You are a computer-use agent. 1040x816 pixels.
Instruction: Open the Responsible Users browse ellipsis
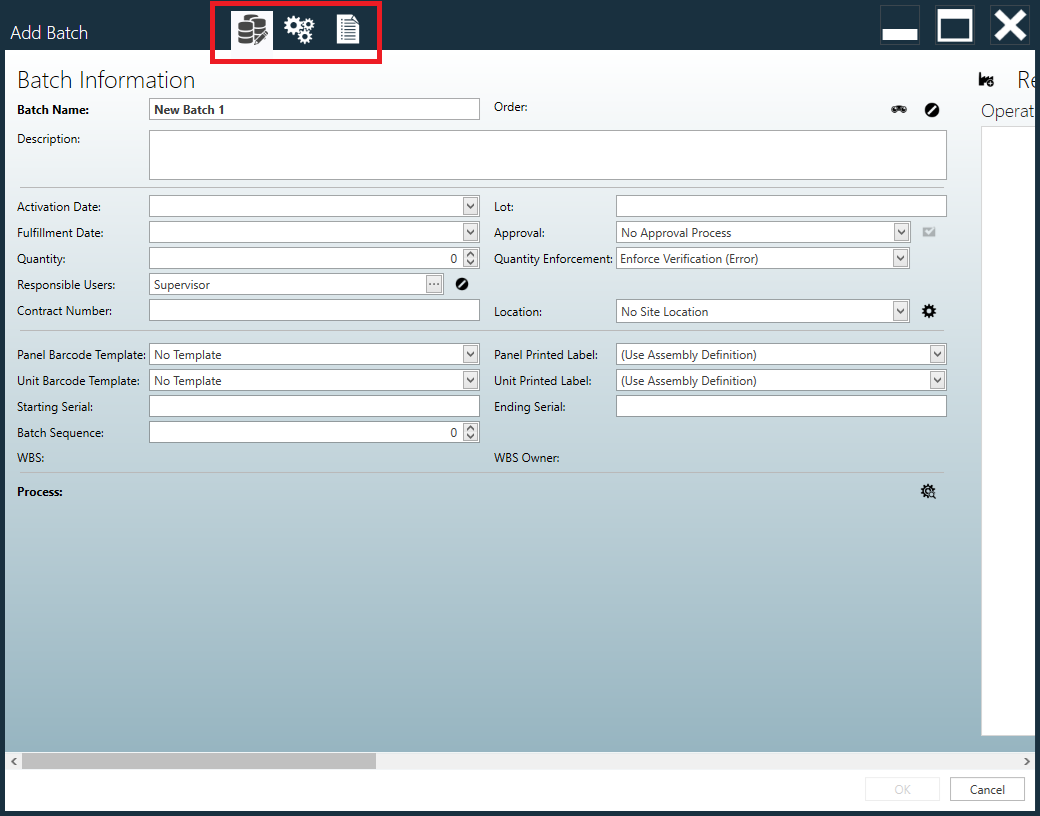coord(434,284)
